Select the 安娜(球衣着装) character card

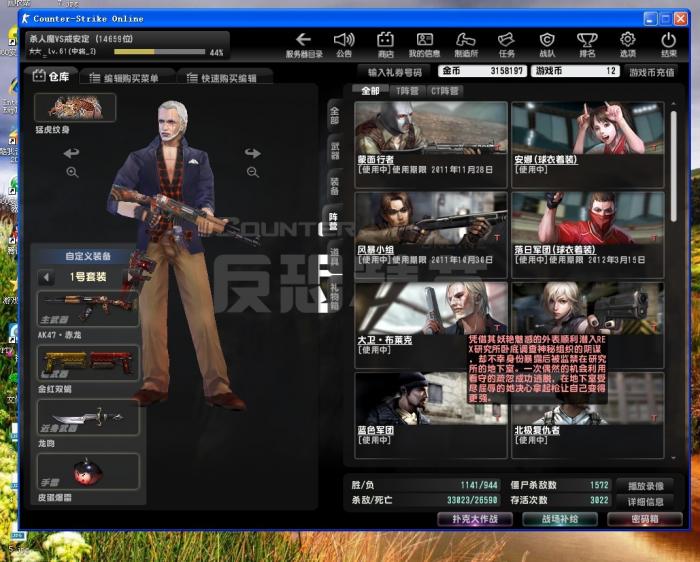pyautogui.click(x=588, y=145)
